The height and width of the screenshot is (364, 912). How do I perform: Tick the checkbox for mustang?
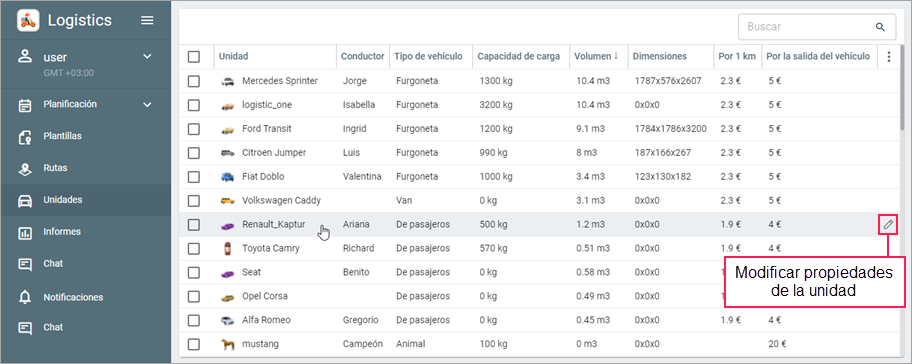tap(194, 344)
